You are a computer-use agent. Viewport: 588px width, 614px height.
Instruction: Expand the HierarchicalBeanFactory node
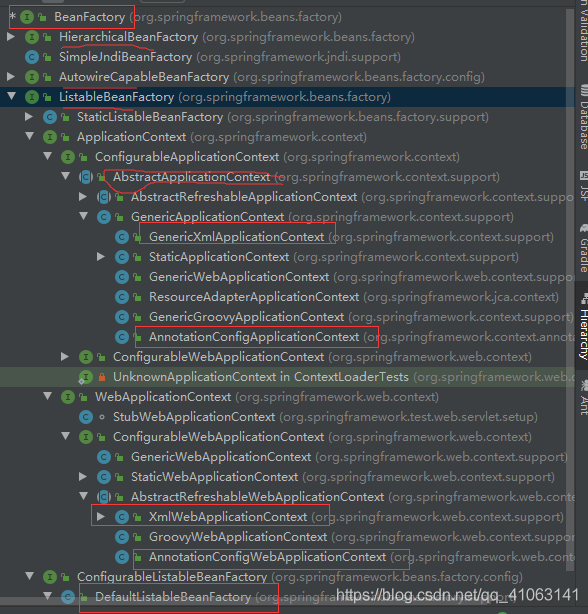[11, 36]
